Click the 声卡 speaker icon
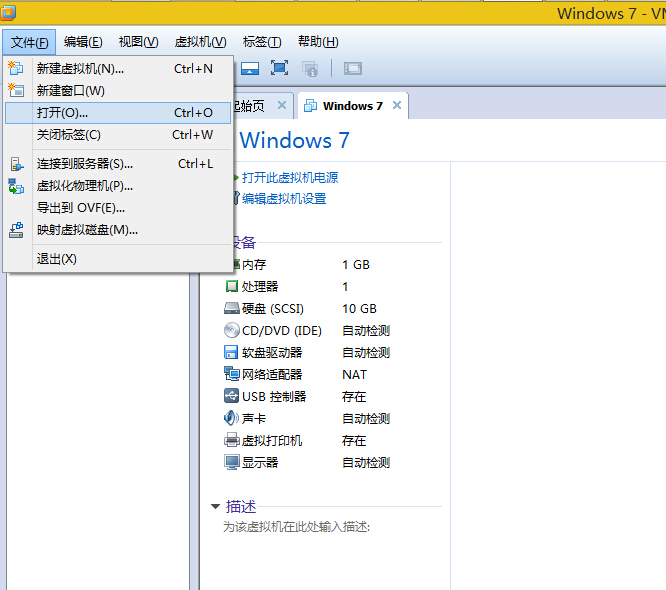666x590 pixels. click(231, 418)
